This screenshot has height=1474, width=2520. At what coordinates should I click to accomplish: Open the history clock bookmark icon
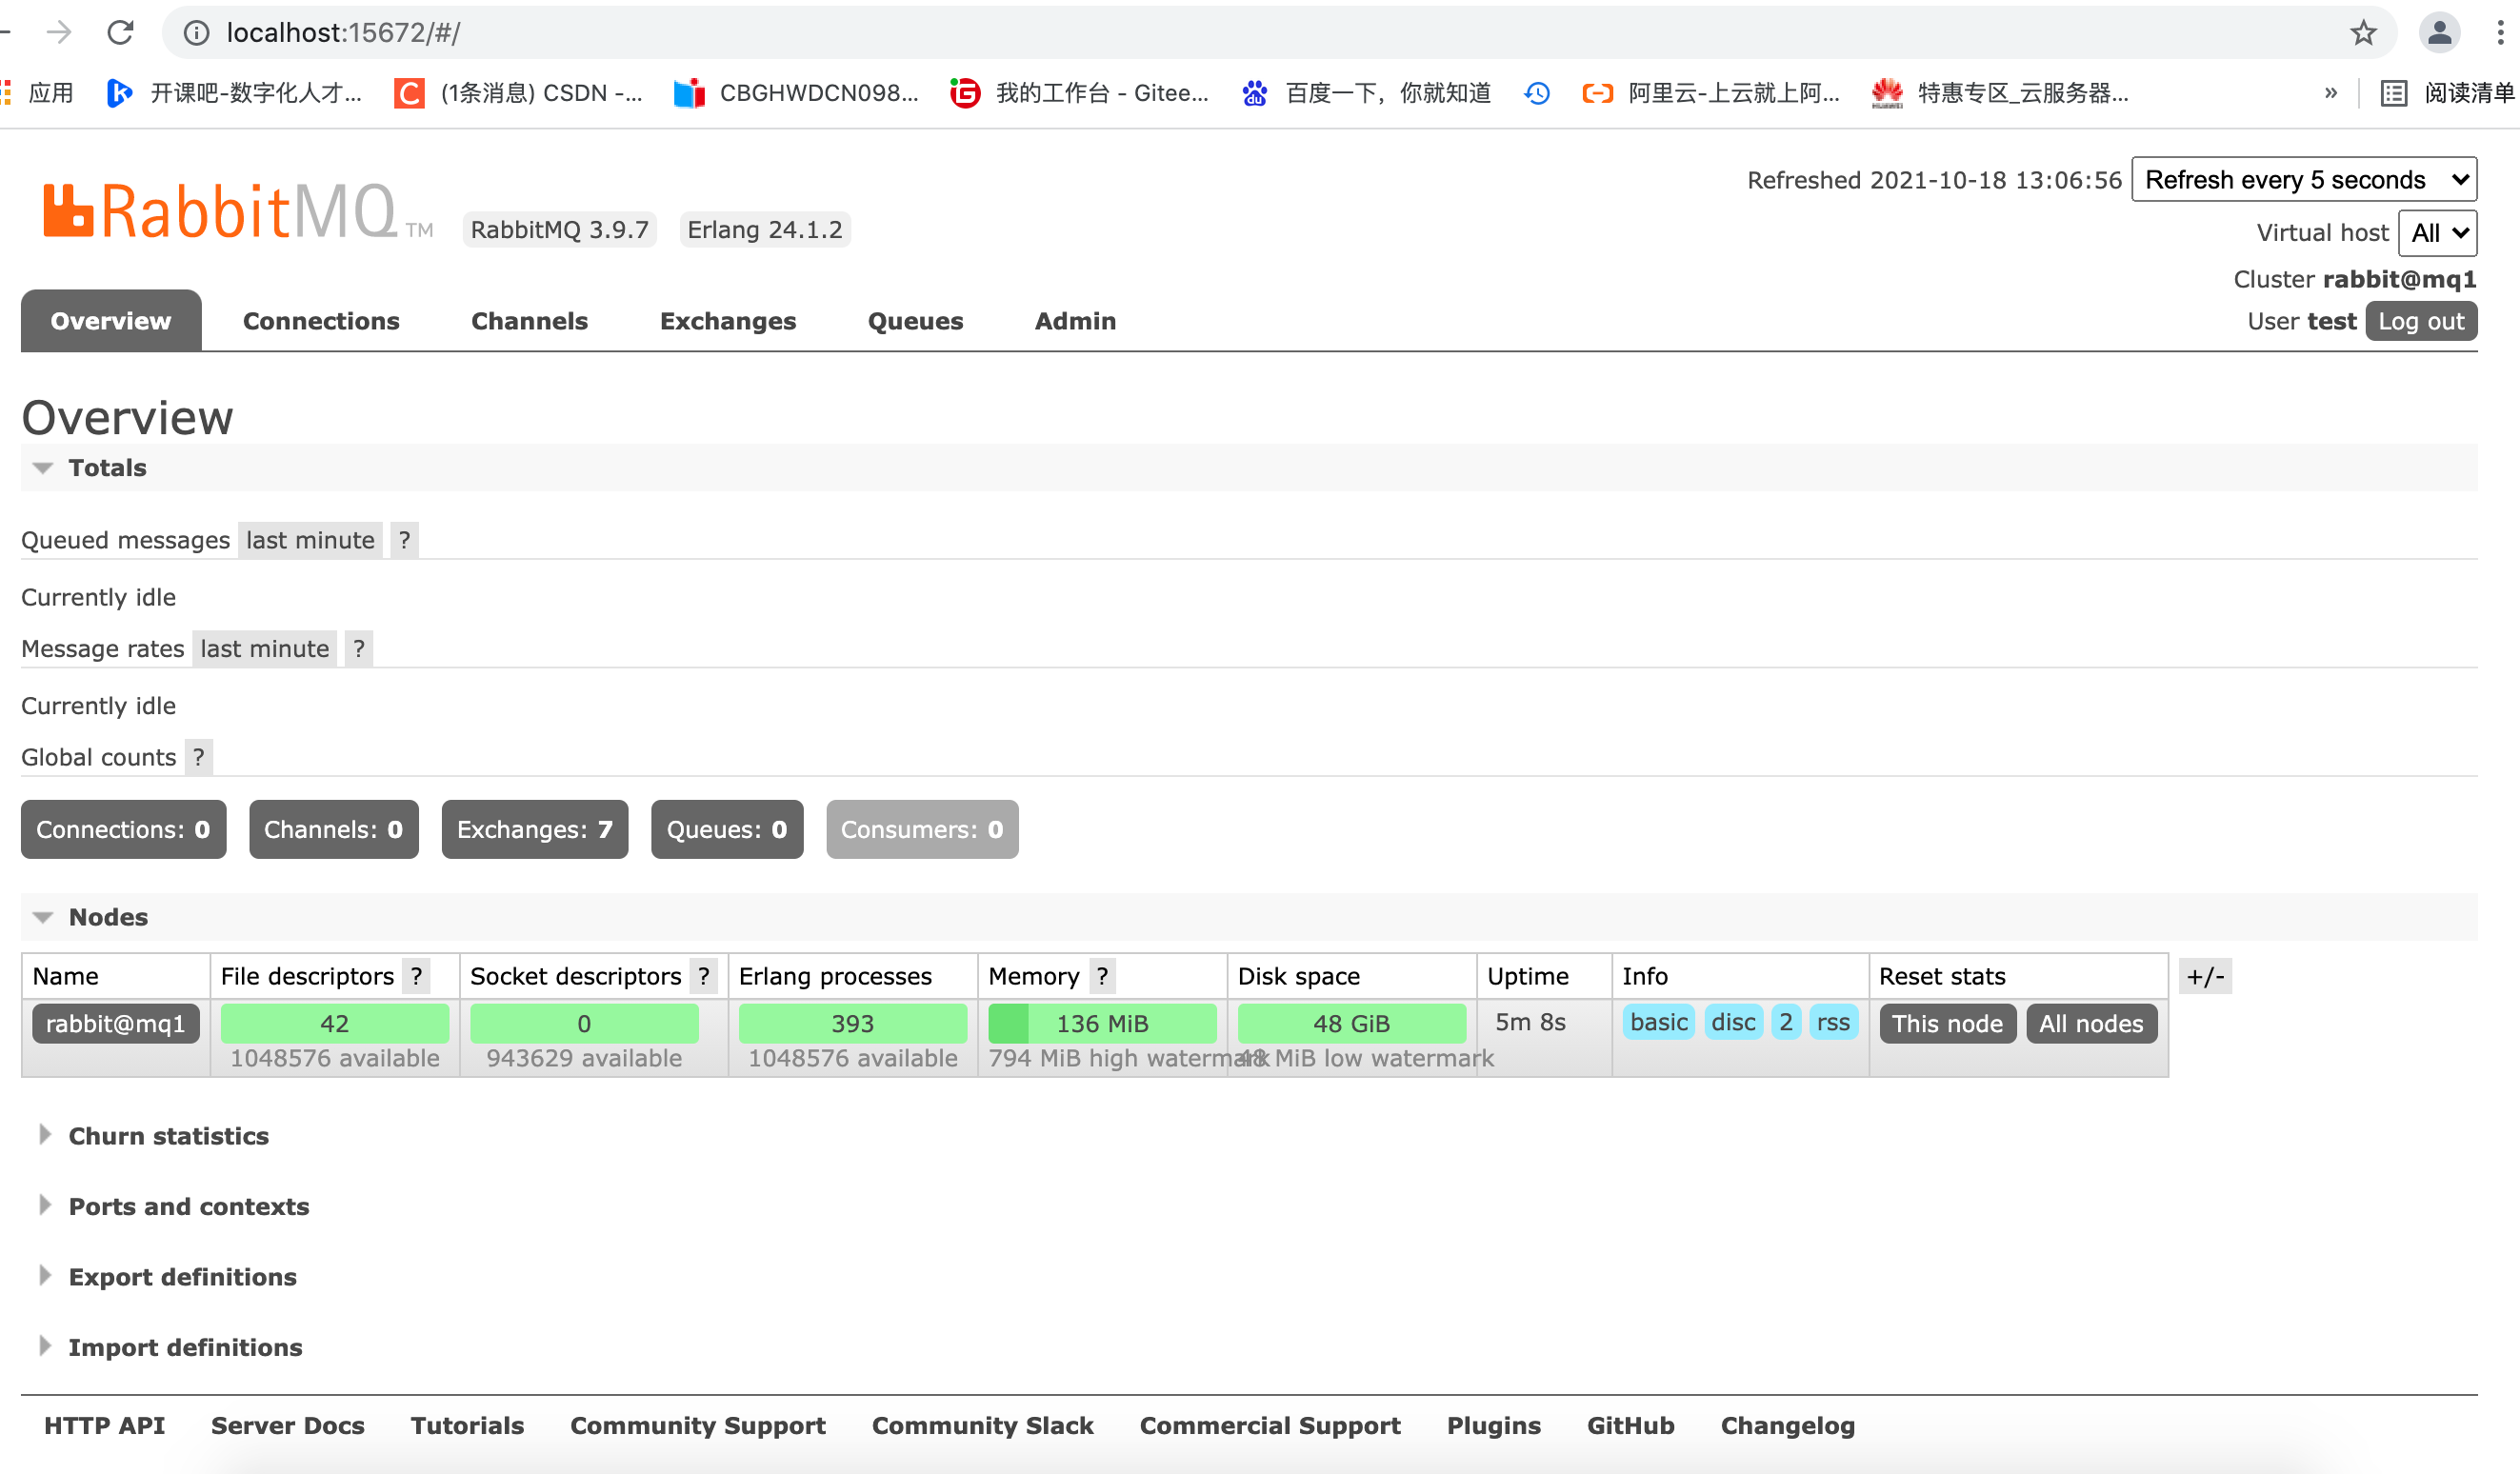1537,93
